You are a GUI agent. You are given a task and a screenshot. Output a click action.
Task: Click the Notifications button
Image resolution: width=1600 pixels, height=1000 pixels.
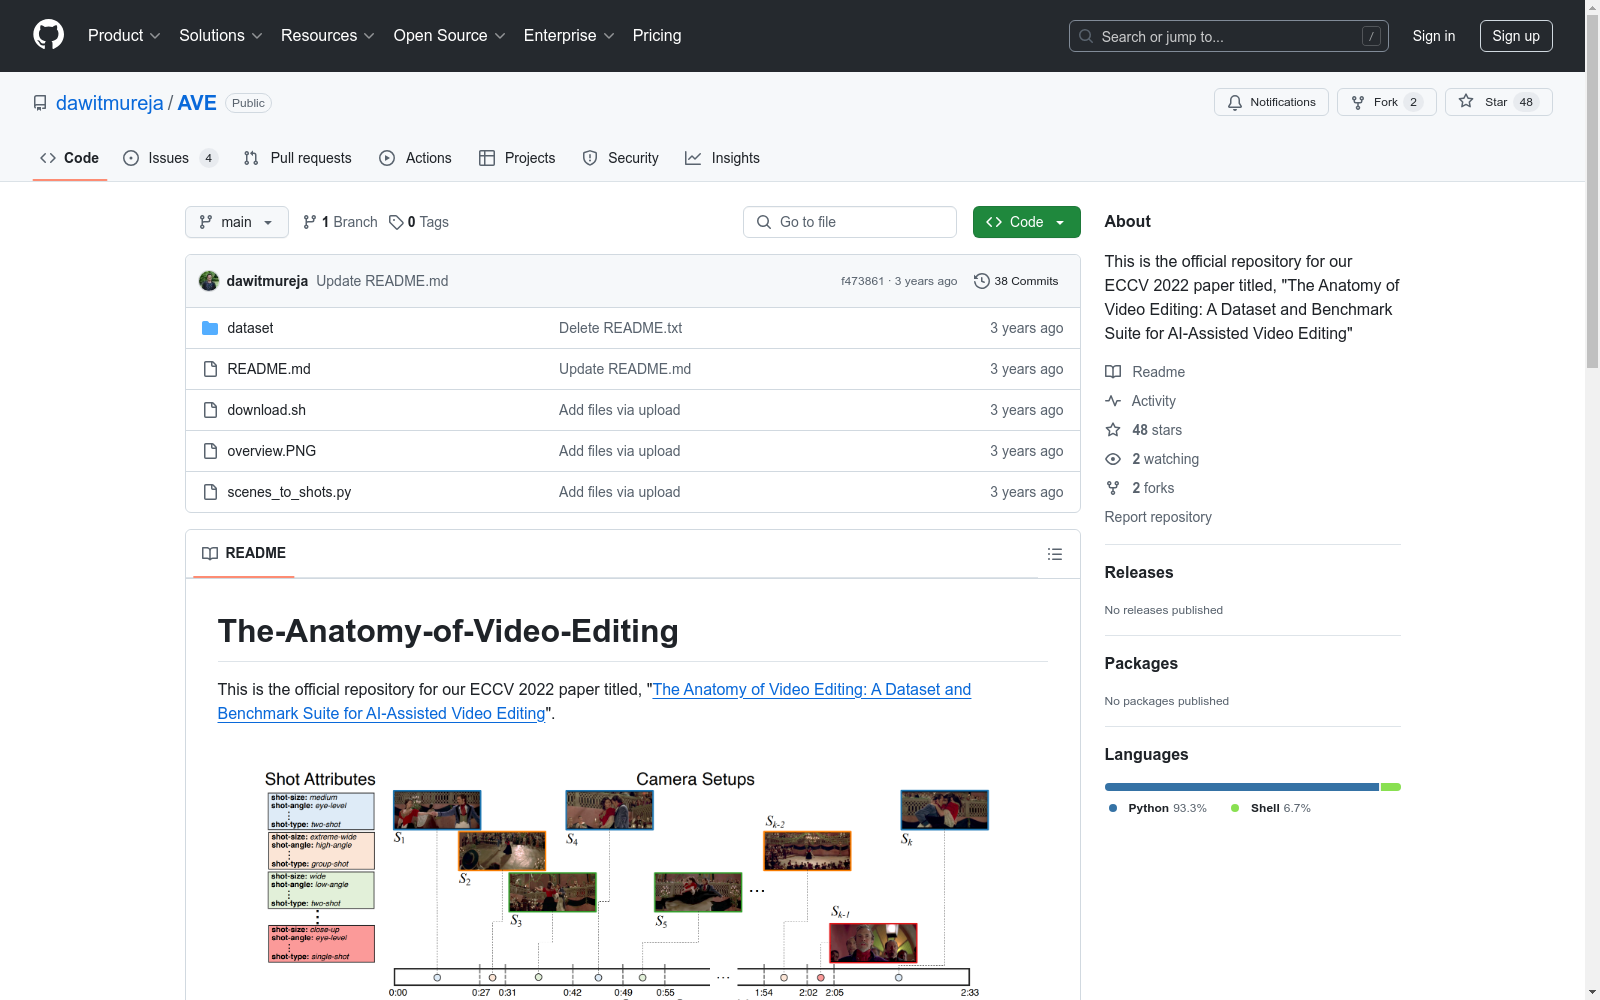1271,102
